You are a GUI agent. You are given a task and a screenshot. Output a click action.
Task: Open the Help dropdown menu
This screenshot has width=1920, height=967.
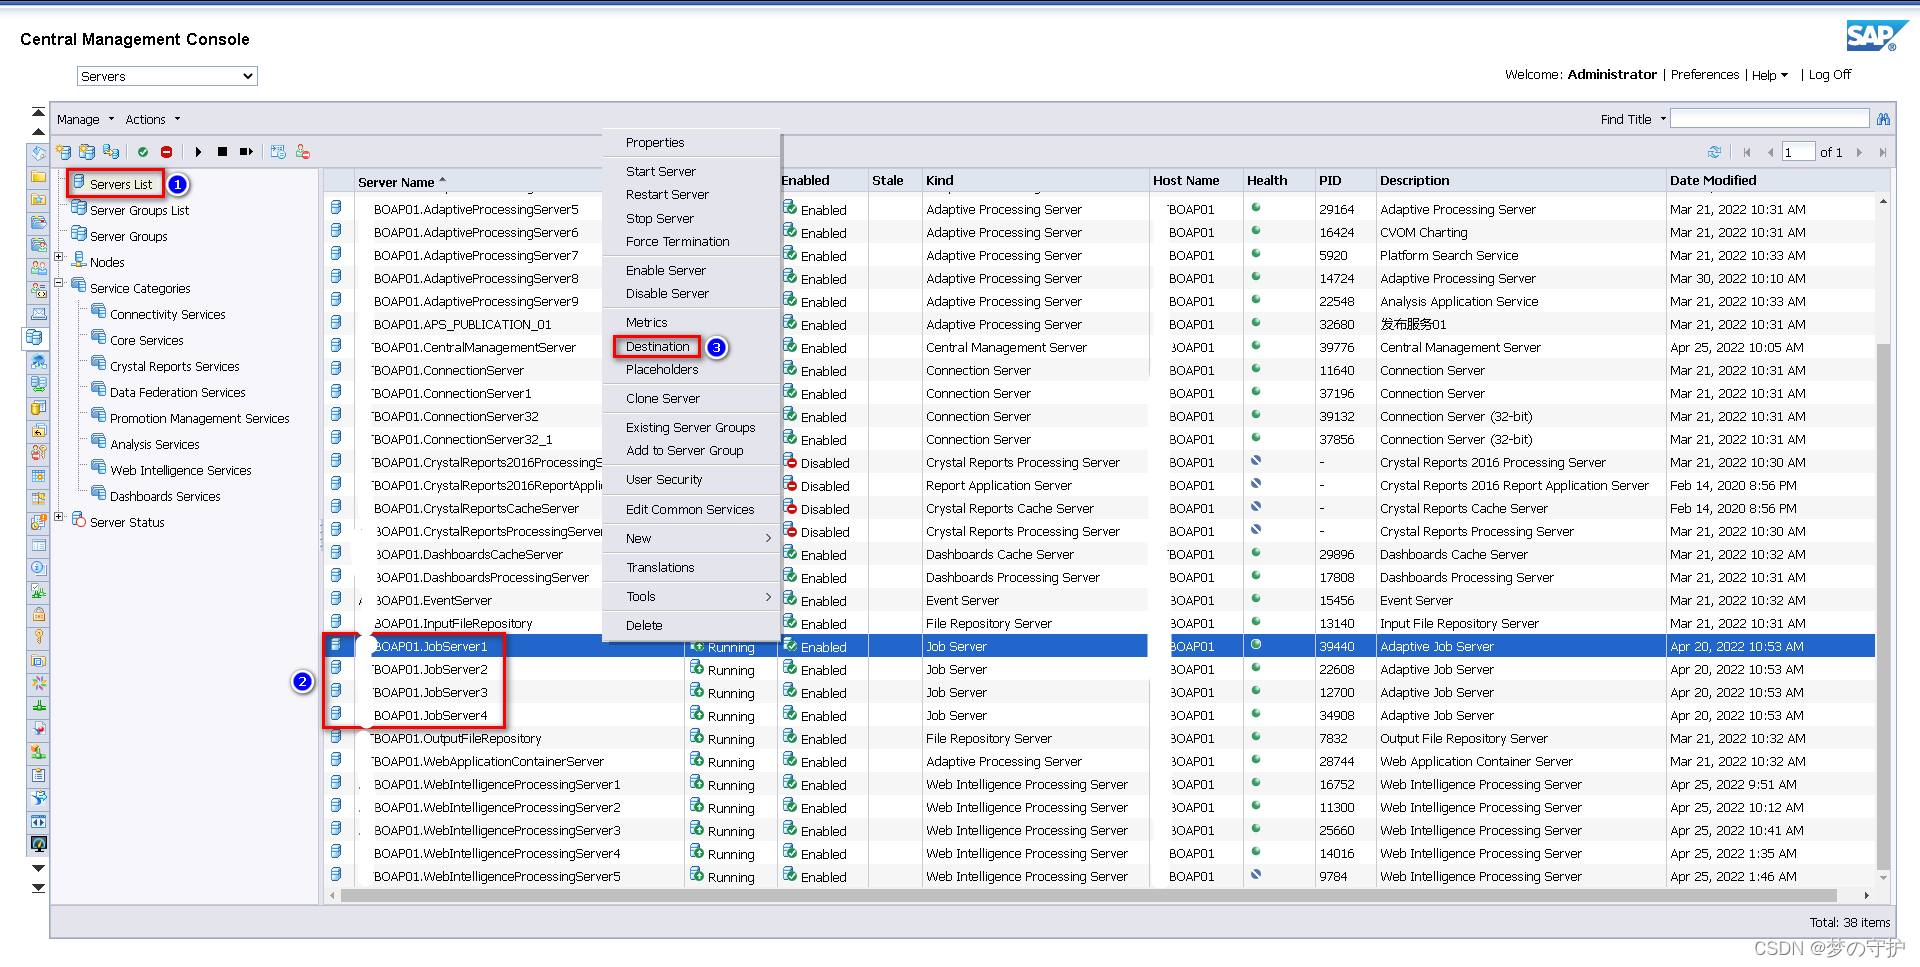1769,75
